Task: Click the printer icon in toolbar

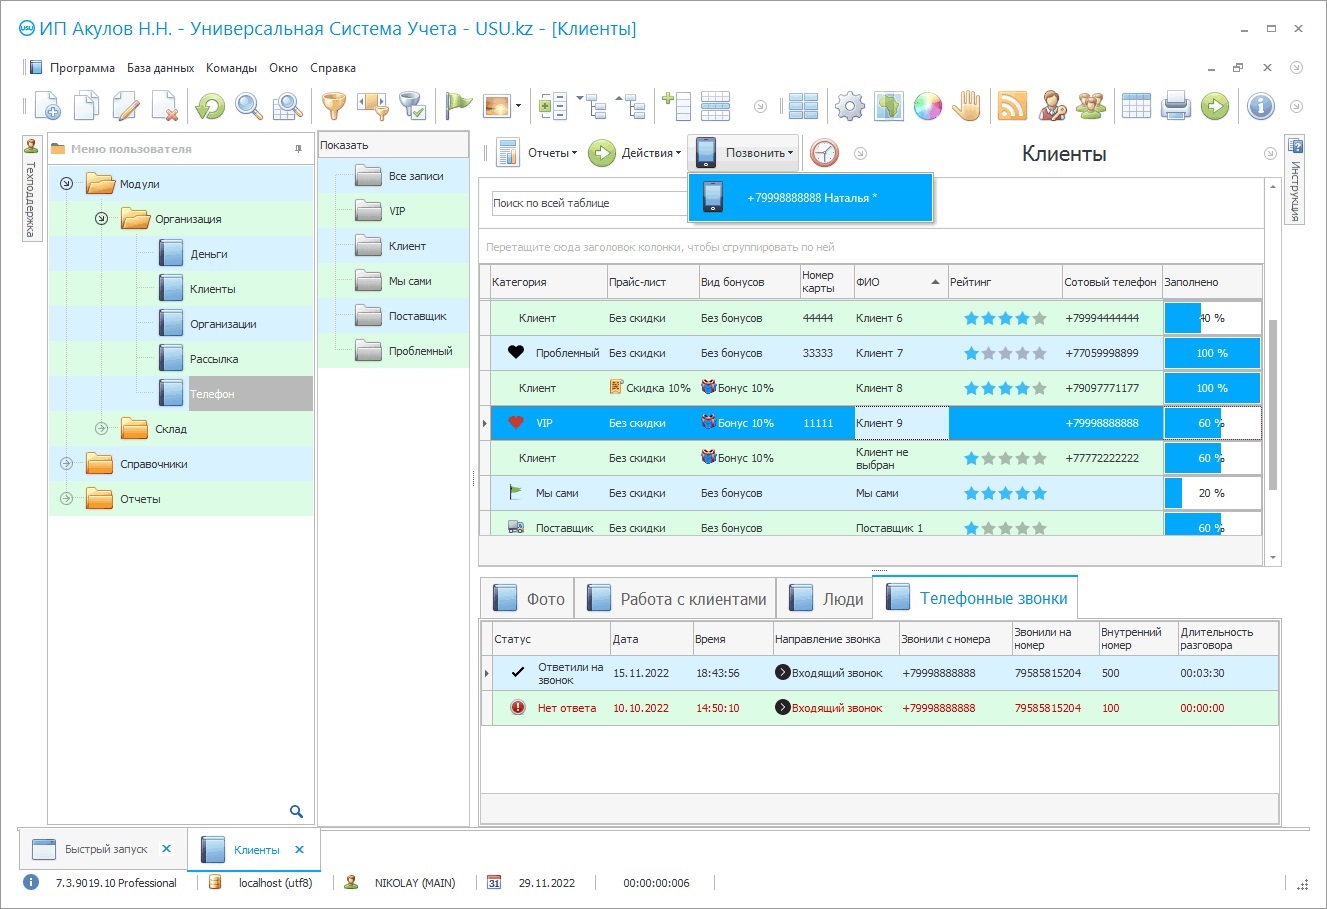Action: pos(1176,106)
